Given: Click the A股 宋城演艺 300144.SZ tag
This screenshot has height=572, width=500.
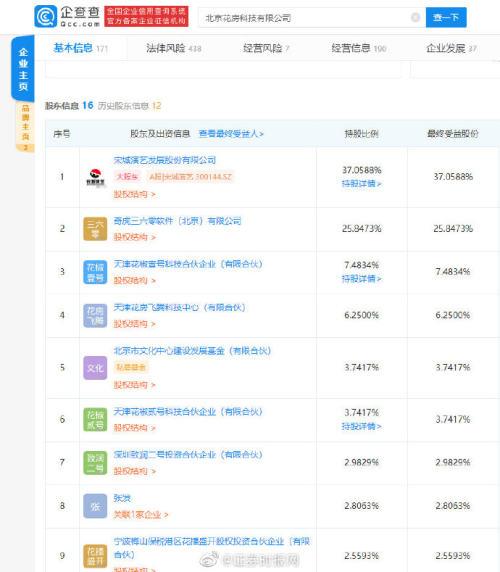Looking at the screenshot, I should tap(190, 177).
